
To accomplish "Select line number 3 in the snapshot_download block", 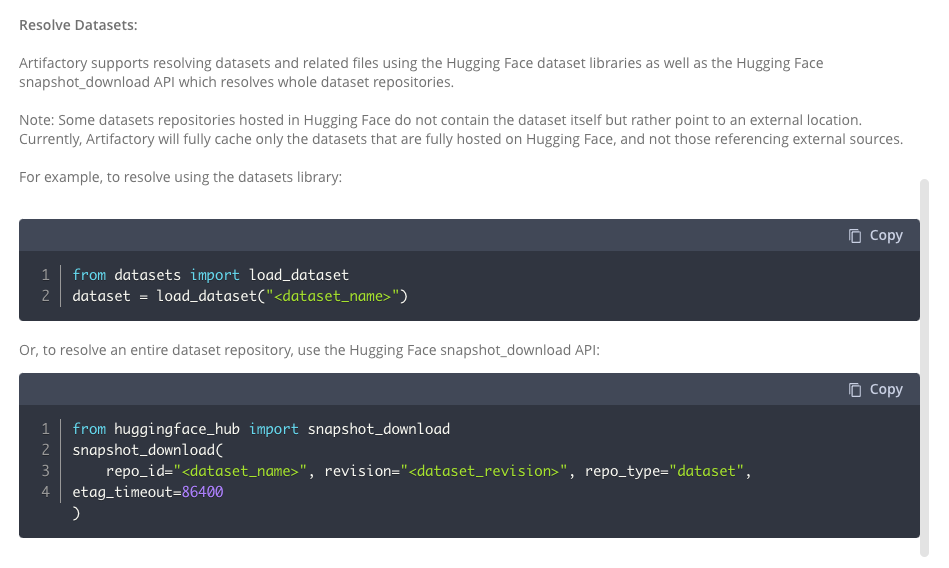I will coord(45,471).
